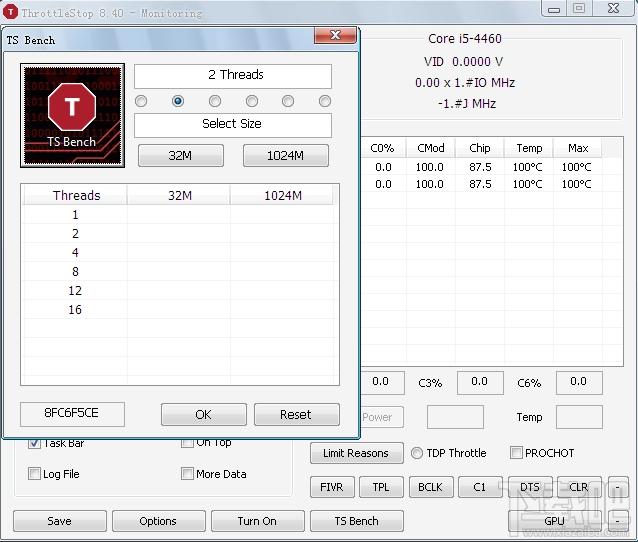Click the ThrottleStop title bar icon
This screenshot has width=638, height=542.
tap(10, 13)
